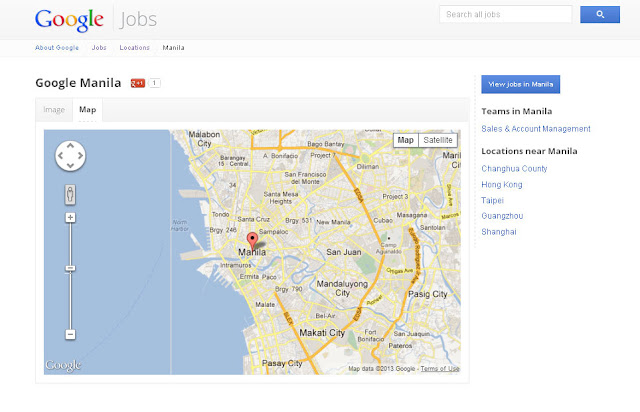Viewport: 640px width, 412px height.
Task: Click the blue search magnifier button
Action: pyautogui.click(x=600, y=14)
